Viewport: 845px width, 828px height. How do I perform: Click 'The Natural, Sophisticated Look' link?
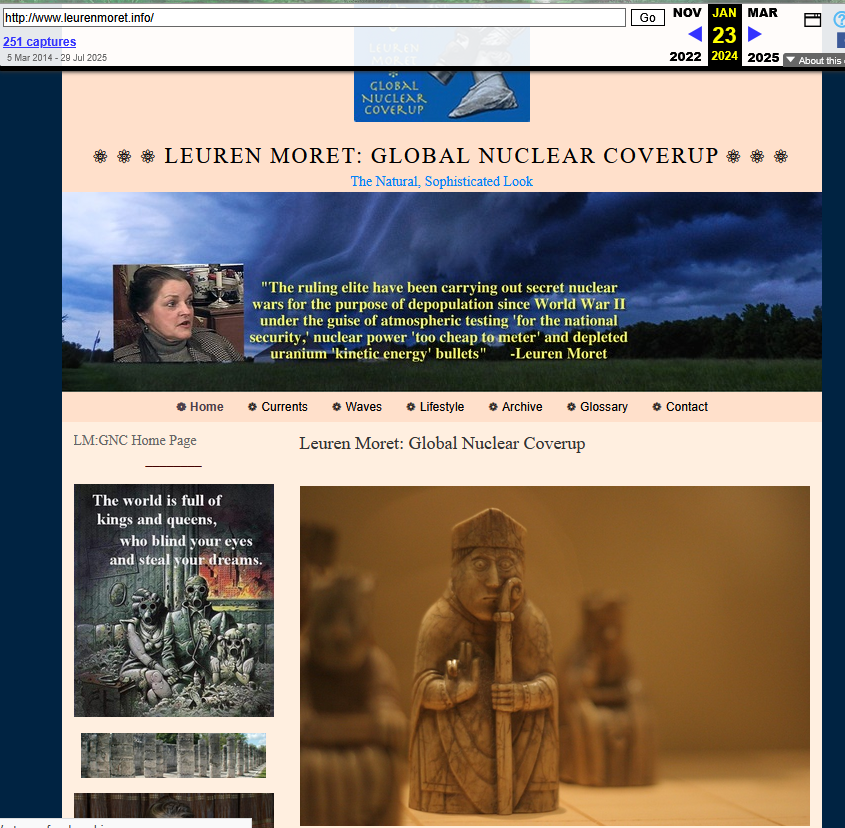[441, 181]
